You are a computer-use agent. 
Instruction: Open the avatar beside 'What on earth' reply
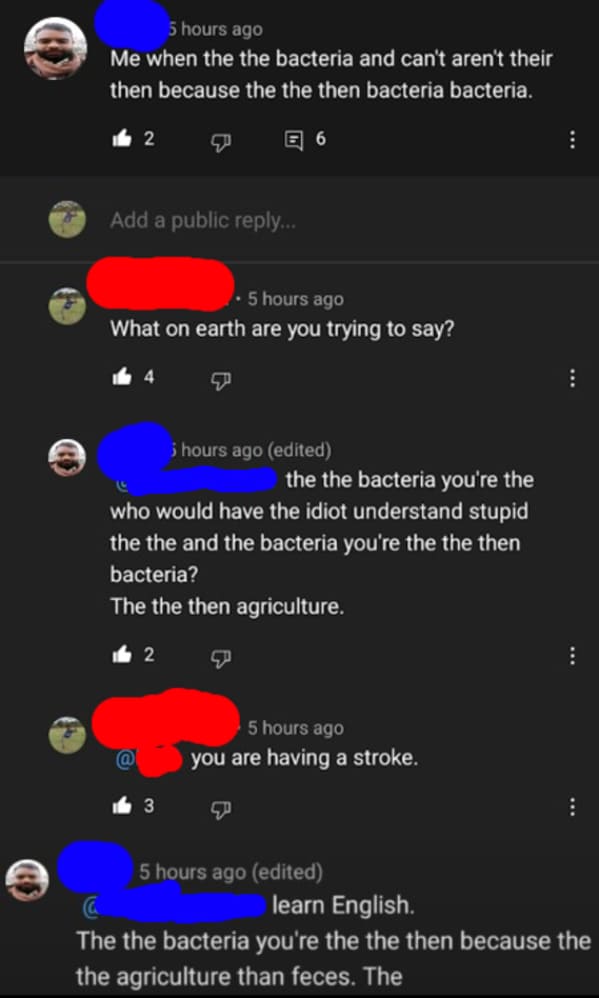(67, 306)
